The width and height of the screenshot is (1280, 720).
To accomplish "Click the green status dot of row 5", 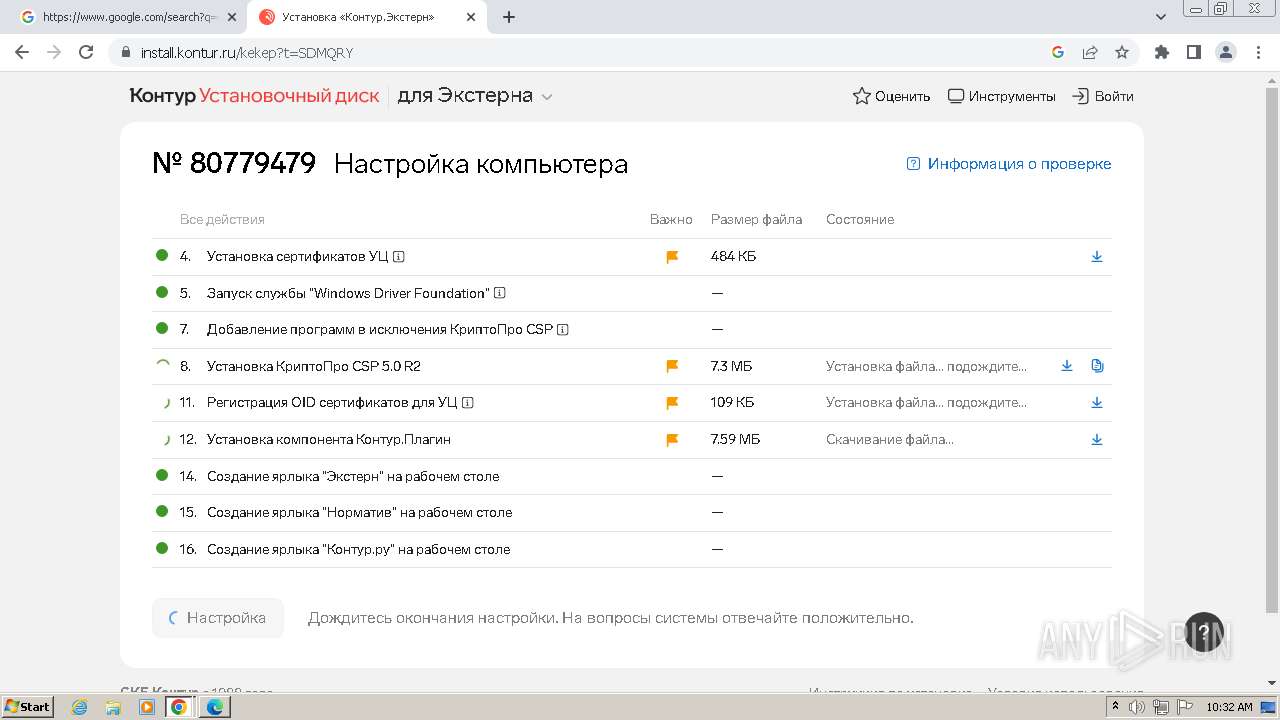I will click(x=162, y=292).
